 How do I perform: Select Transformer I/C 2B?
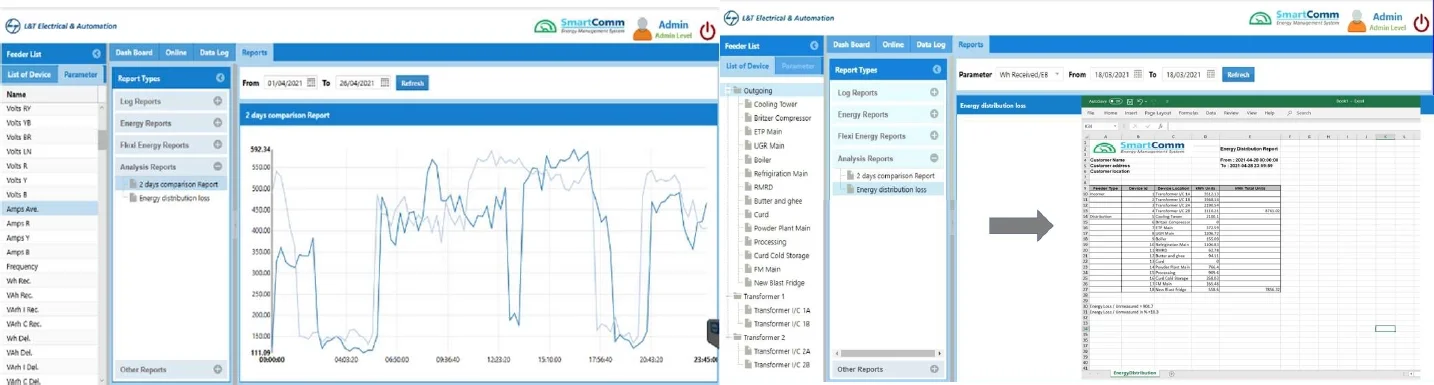781,365
